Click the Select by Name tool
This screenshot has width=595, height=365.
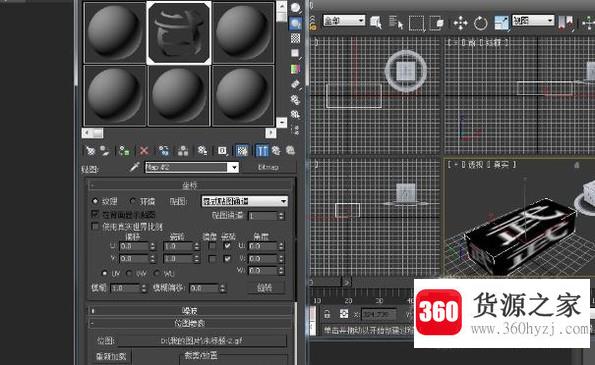[396, 23]
